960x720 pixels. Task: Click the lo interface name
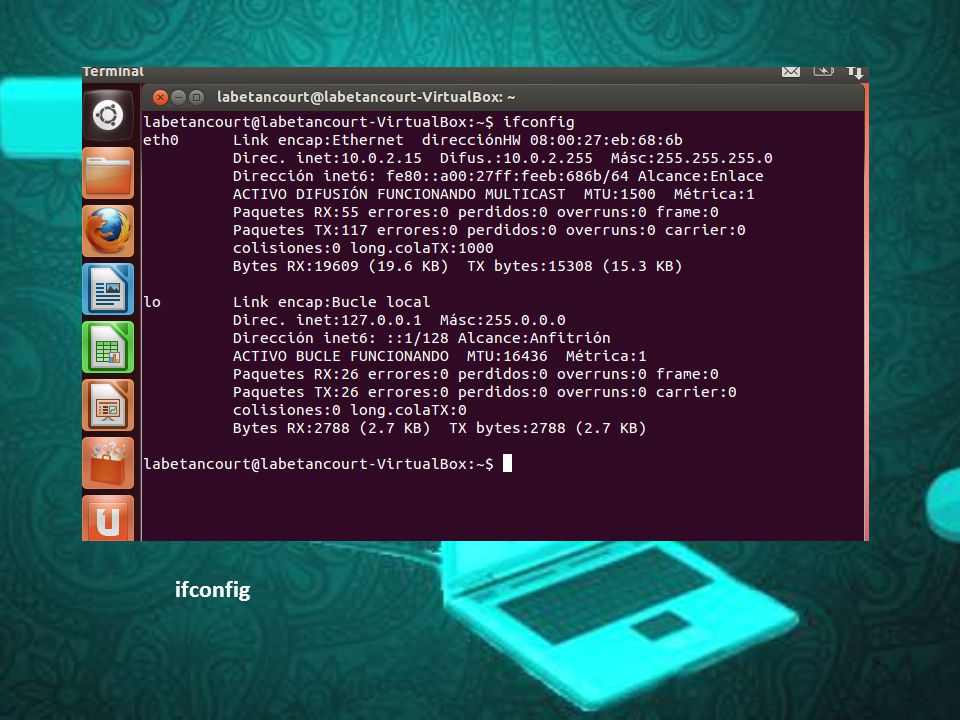click(152, 302)
